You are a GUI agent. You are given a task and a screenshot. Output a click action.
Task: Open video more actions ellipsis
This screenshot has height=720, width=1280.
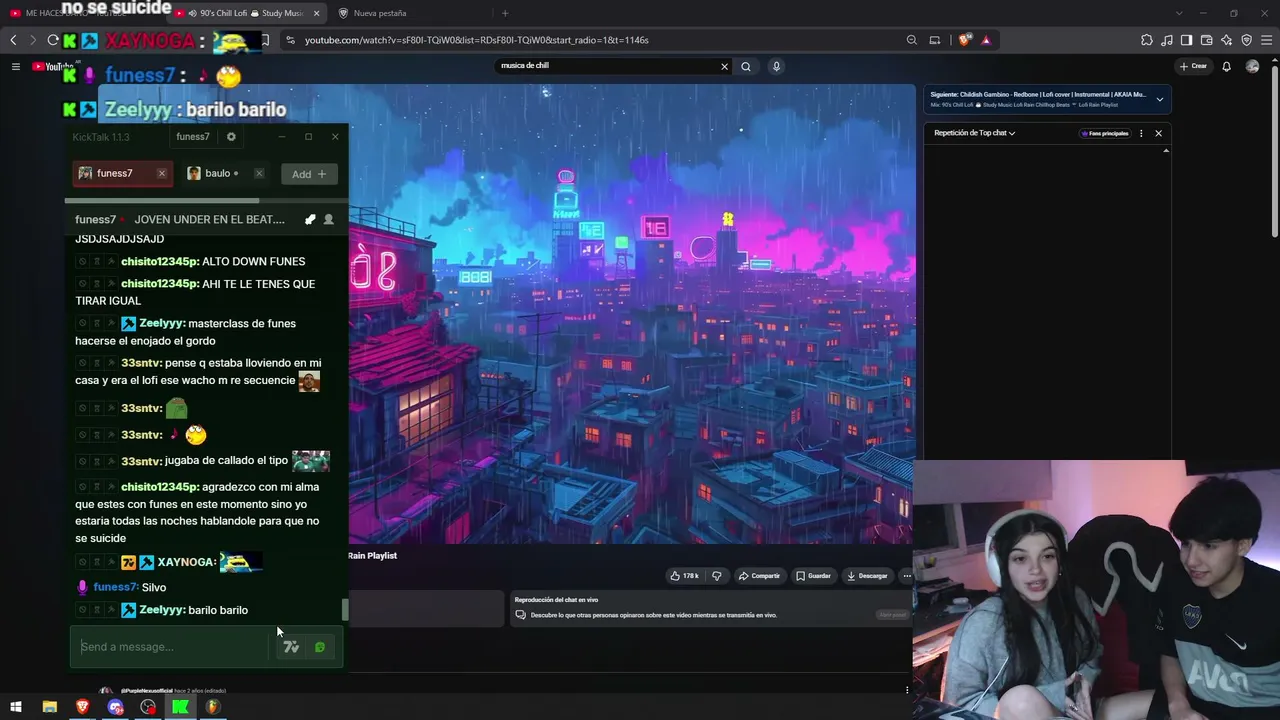907,576
